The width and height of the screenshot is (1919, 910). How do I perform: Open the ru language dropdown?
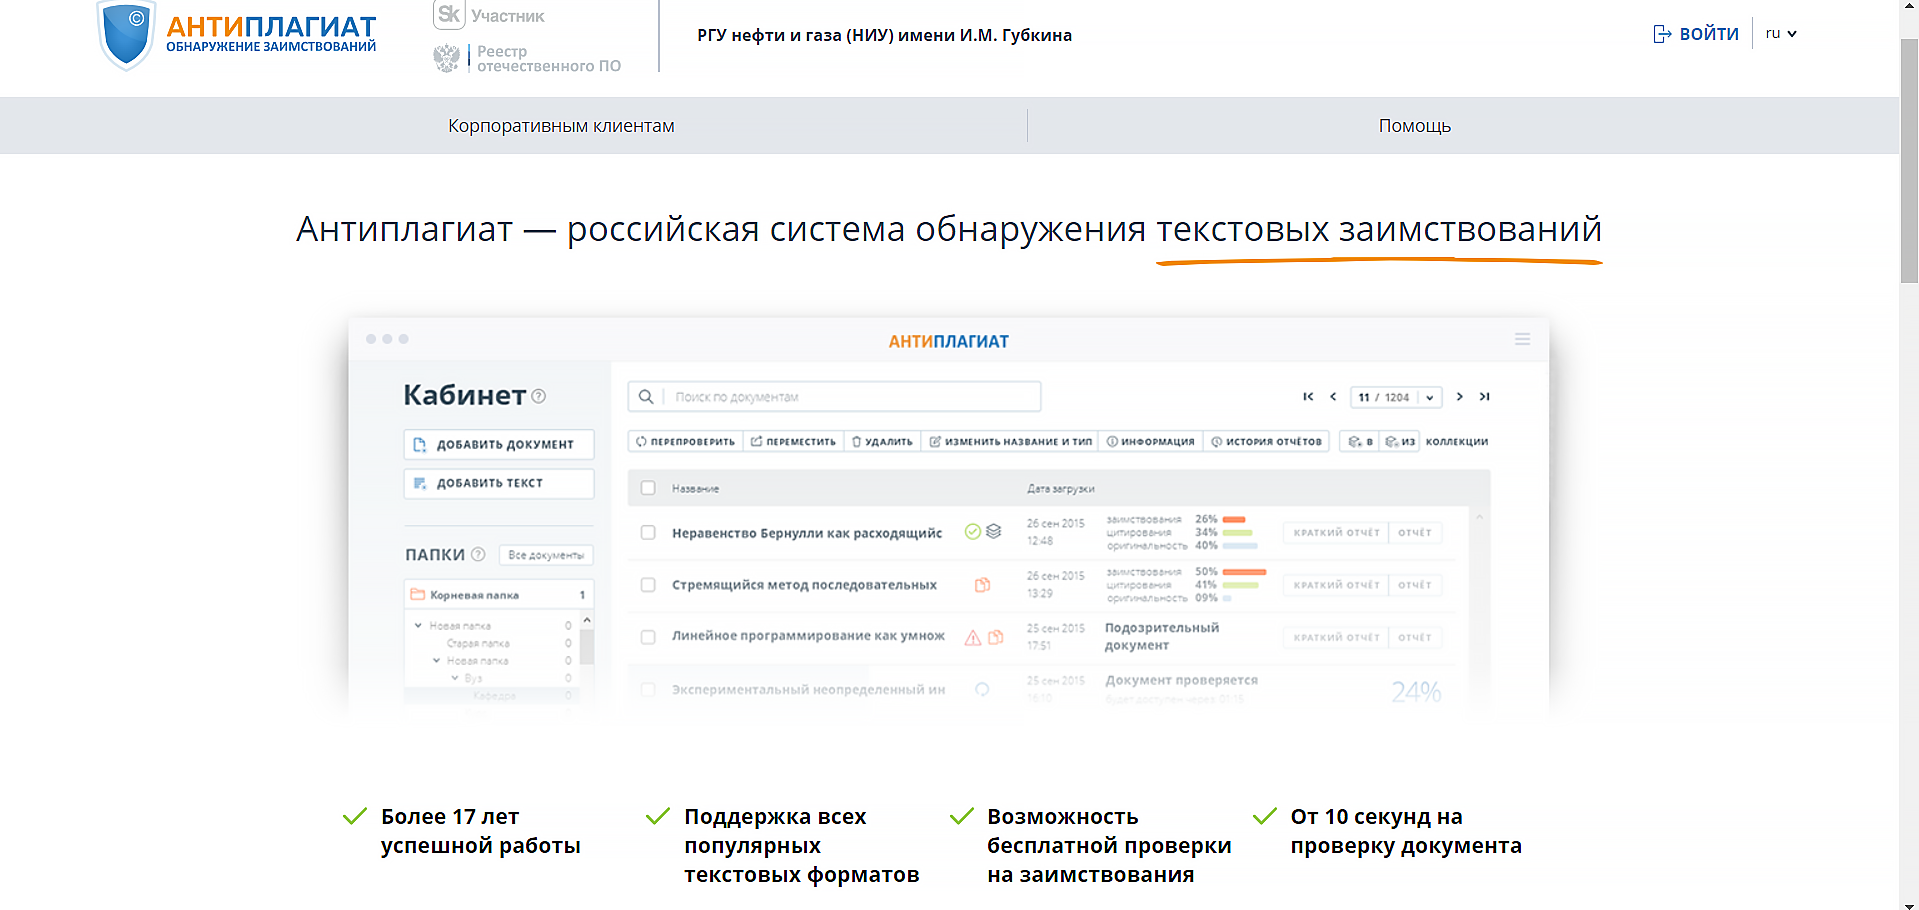coord(1781,34)
